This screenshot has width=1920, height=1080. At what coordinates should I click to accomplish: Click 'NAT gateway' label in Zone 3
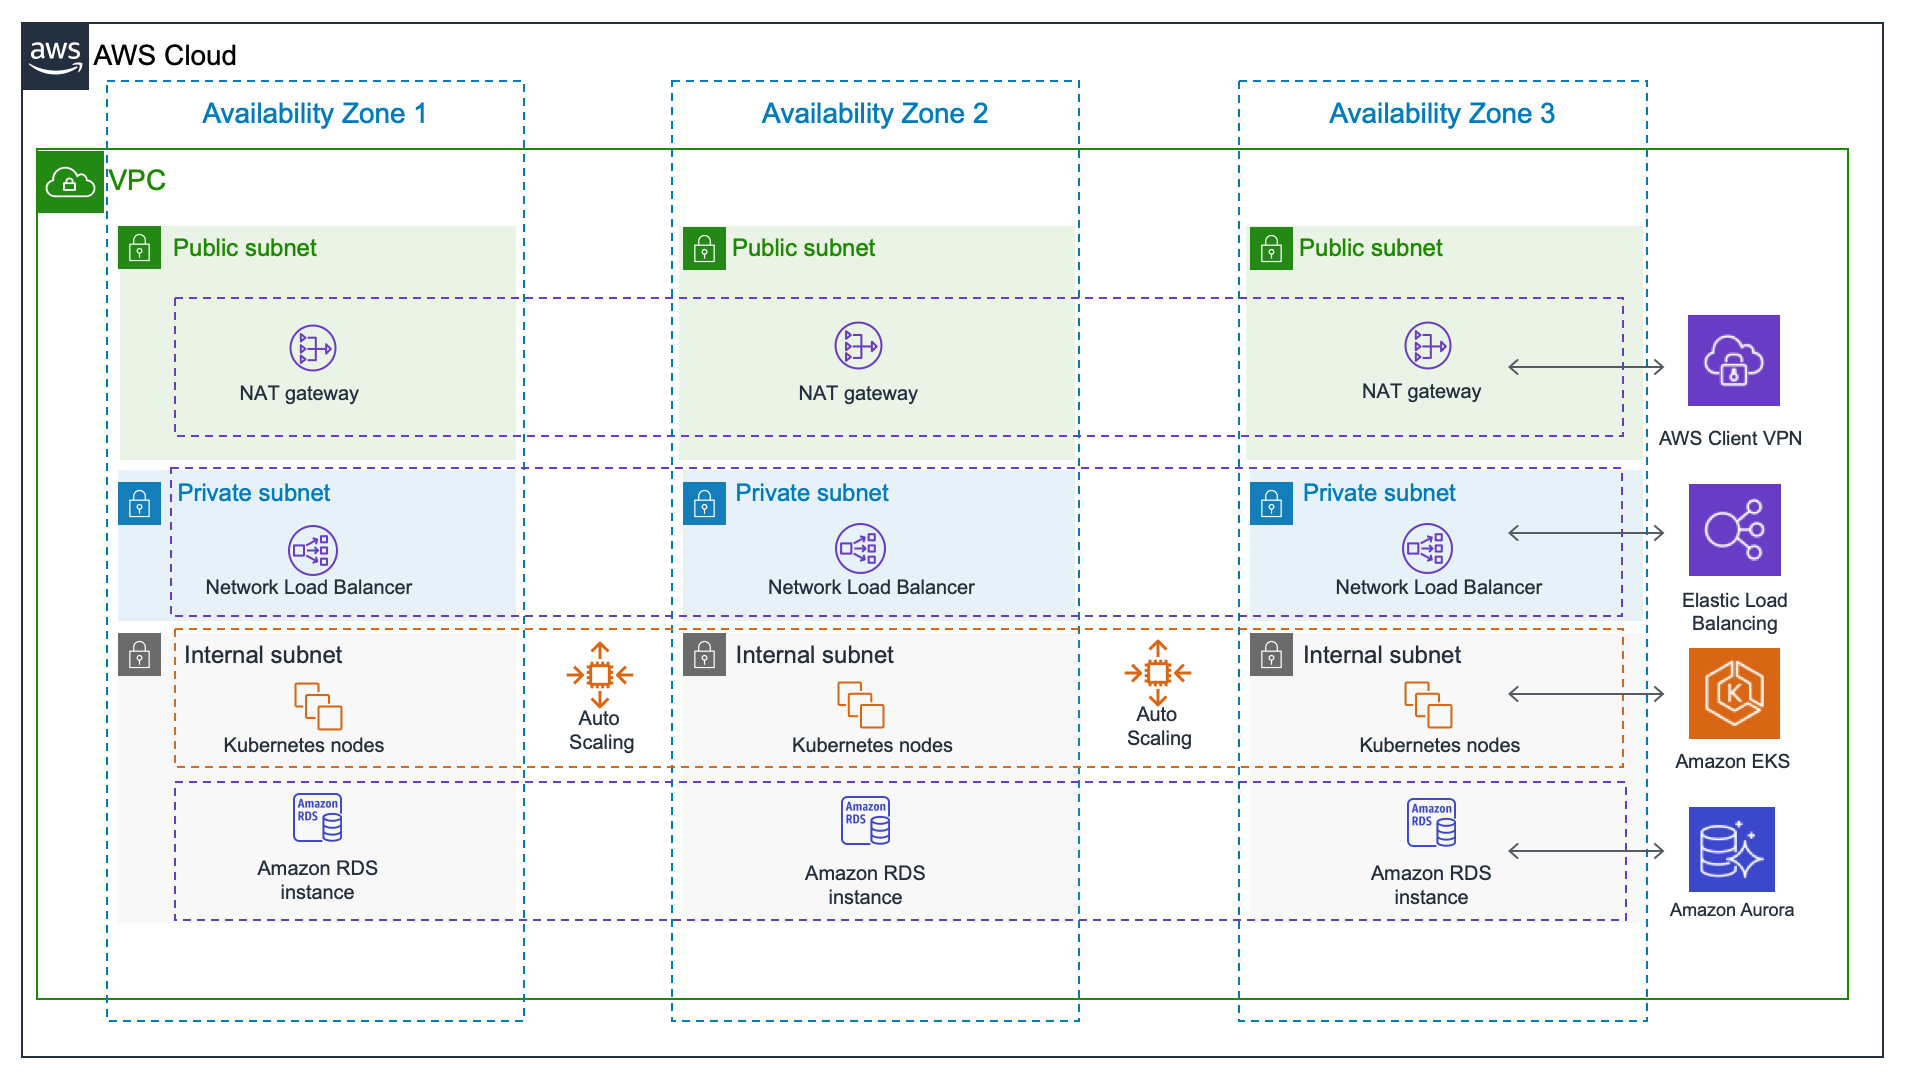1422,391
